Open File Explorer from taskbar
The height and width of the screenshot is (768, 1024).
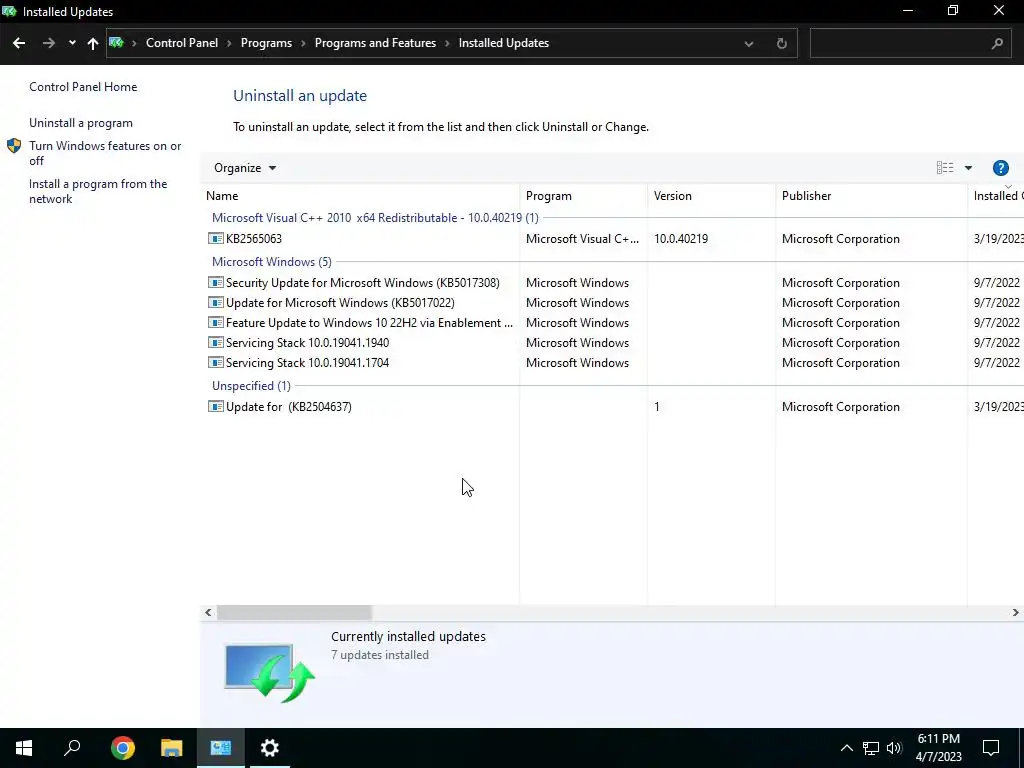[x=172, y=748]
